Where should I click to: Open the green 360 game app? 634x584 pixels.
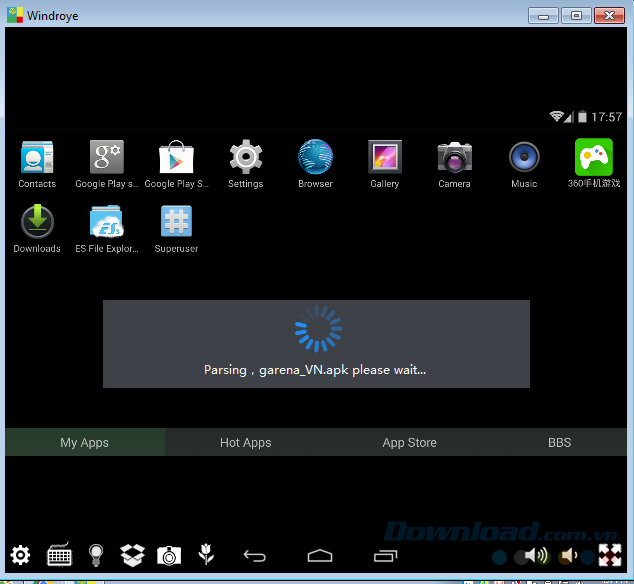pyautogui.click(x=593, y=158)
